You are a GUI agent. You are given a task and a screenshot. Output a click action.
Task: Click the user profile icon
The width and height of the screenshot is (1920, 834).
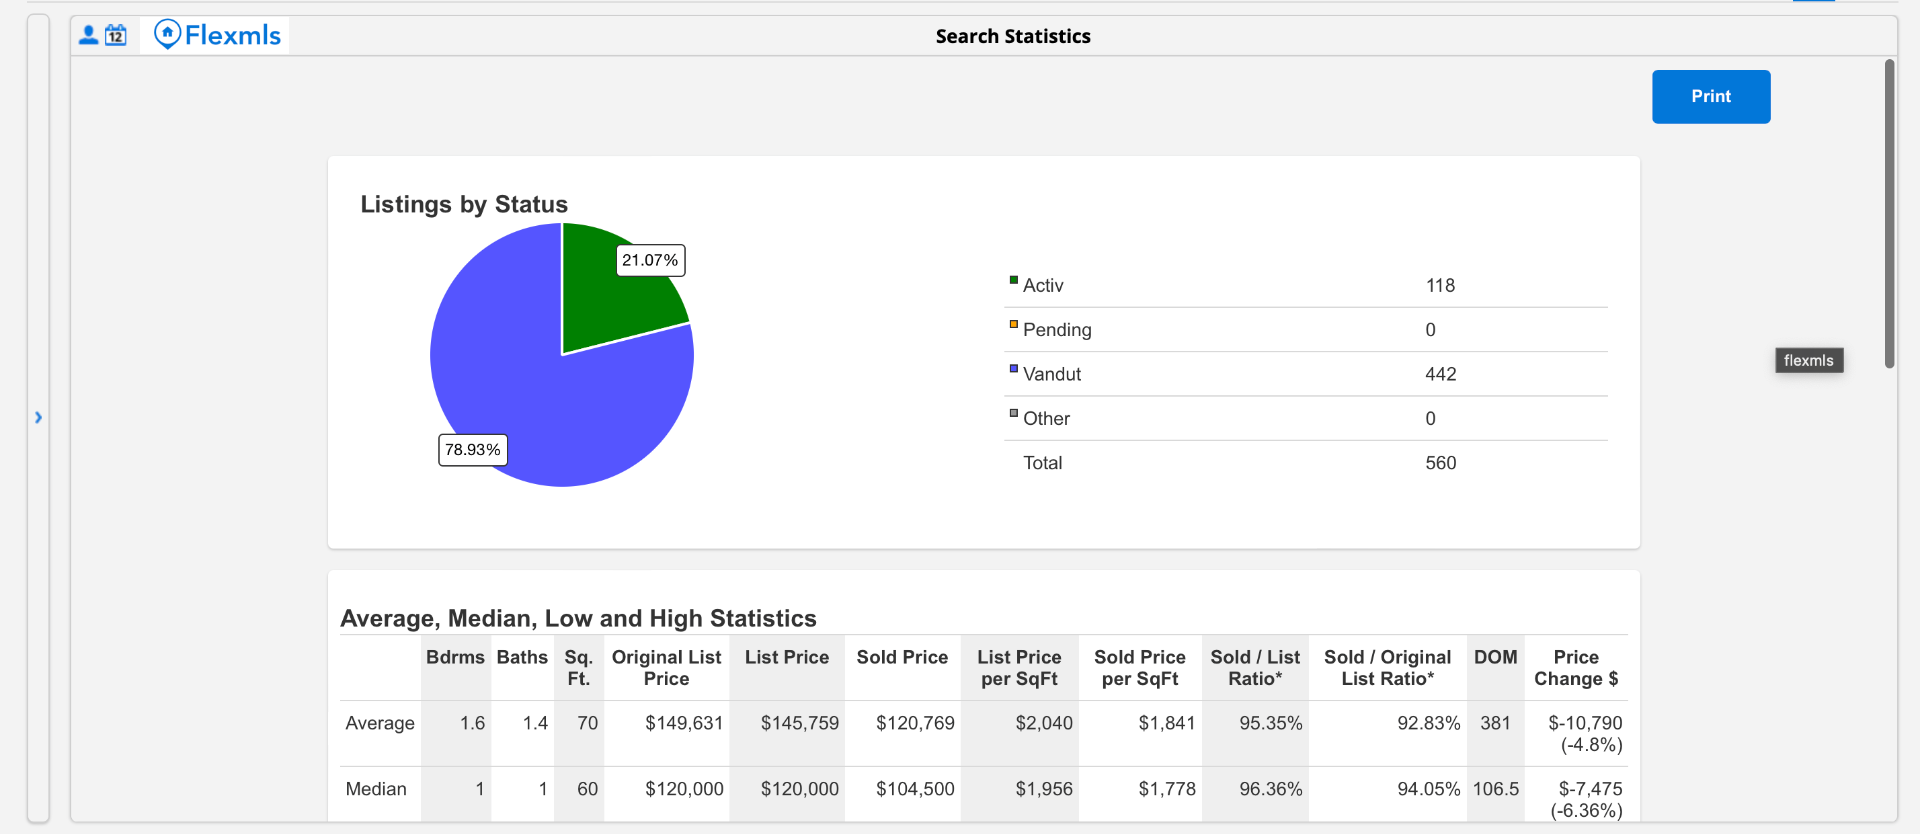coord(88,35)
